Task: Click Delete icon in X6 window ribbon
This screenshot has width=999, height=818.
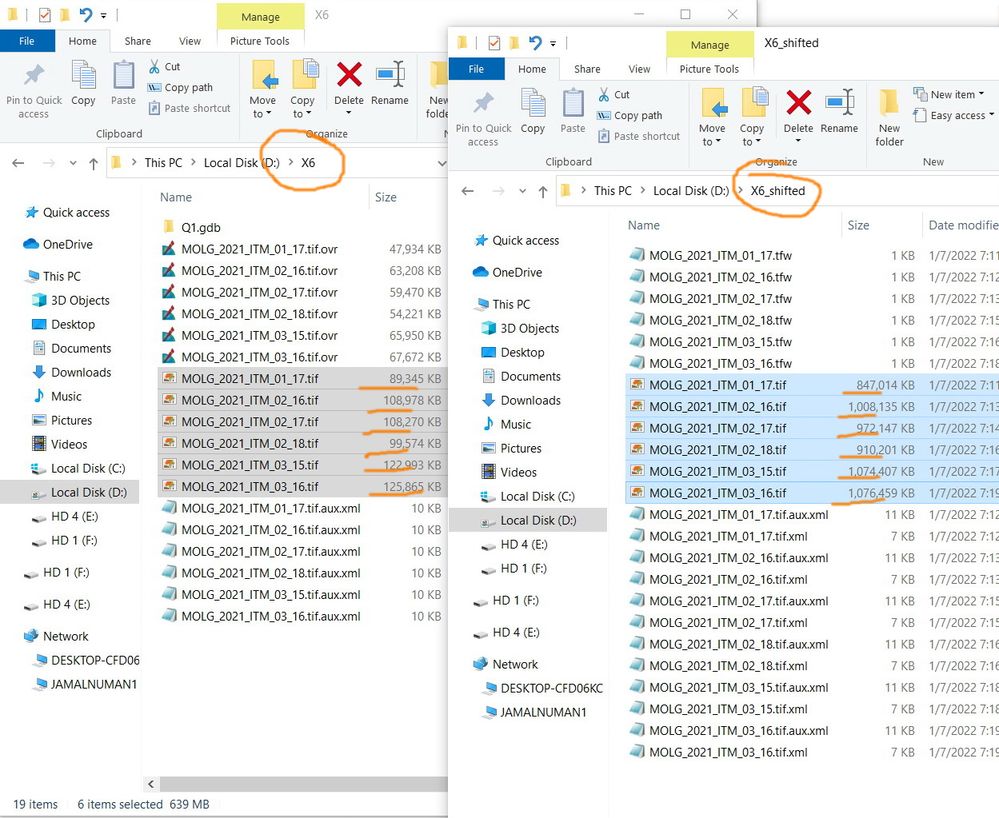Action: pyautogui.click(x=349, y=75)
